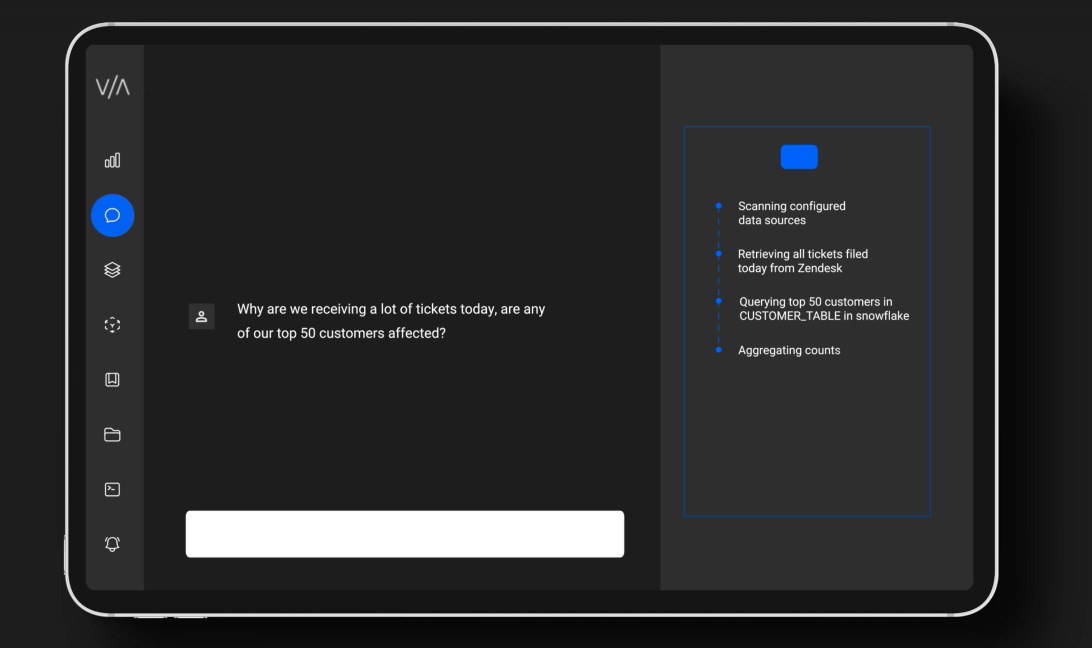Launch the terminal console icon

tap(112, 490)
